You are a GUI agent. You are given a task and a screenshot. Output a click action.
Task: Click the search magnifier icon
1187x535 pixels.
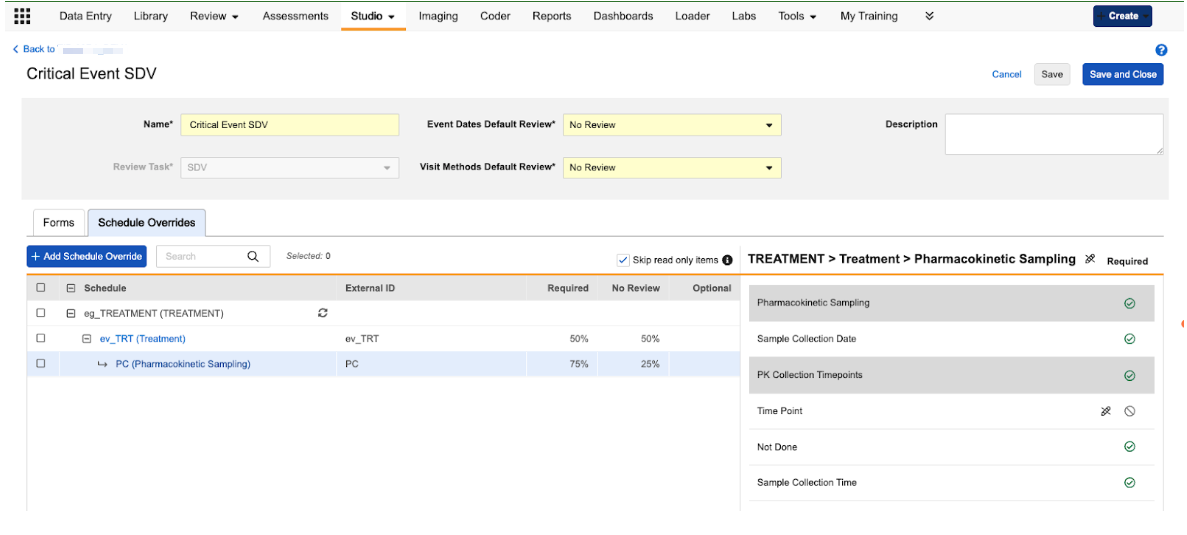(253, 257)
